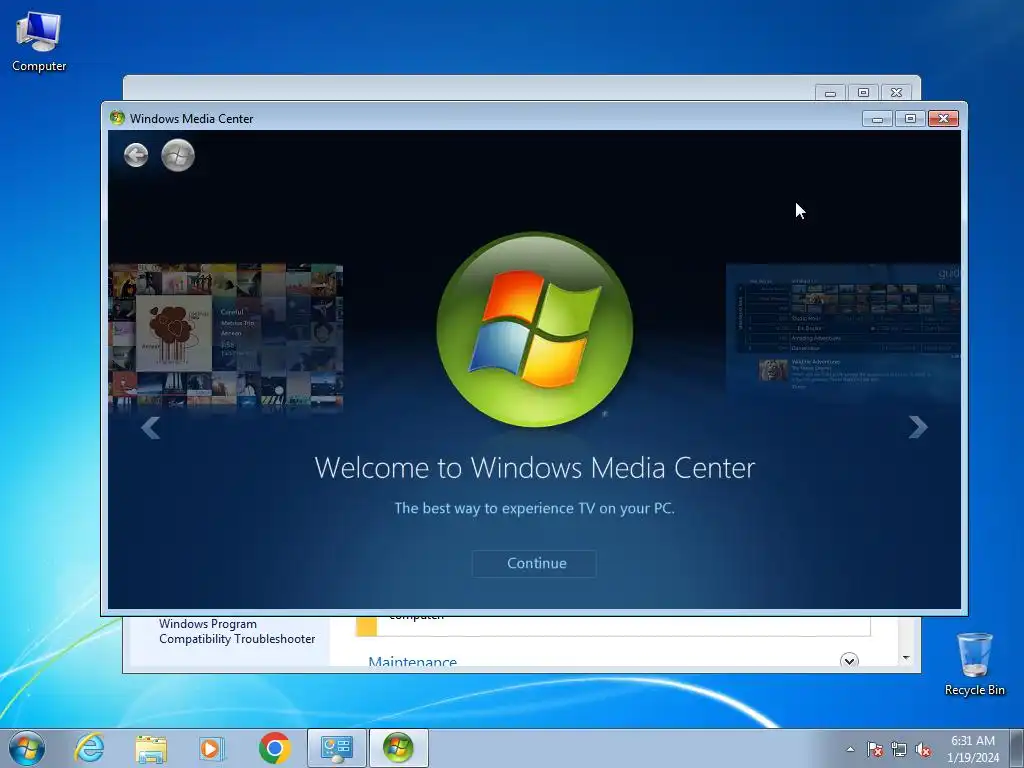
Task: Select the TV guide preview thumbnail
Action: 843,331
